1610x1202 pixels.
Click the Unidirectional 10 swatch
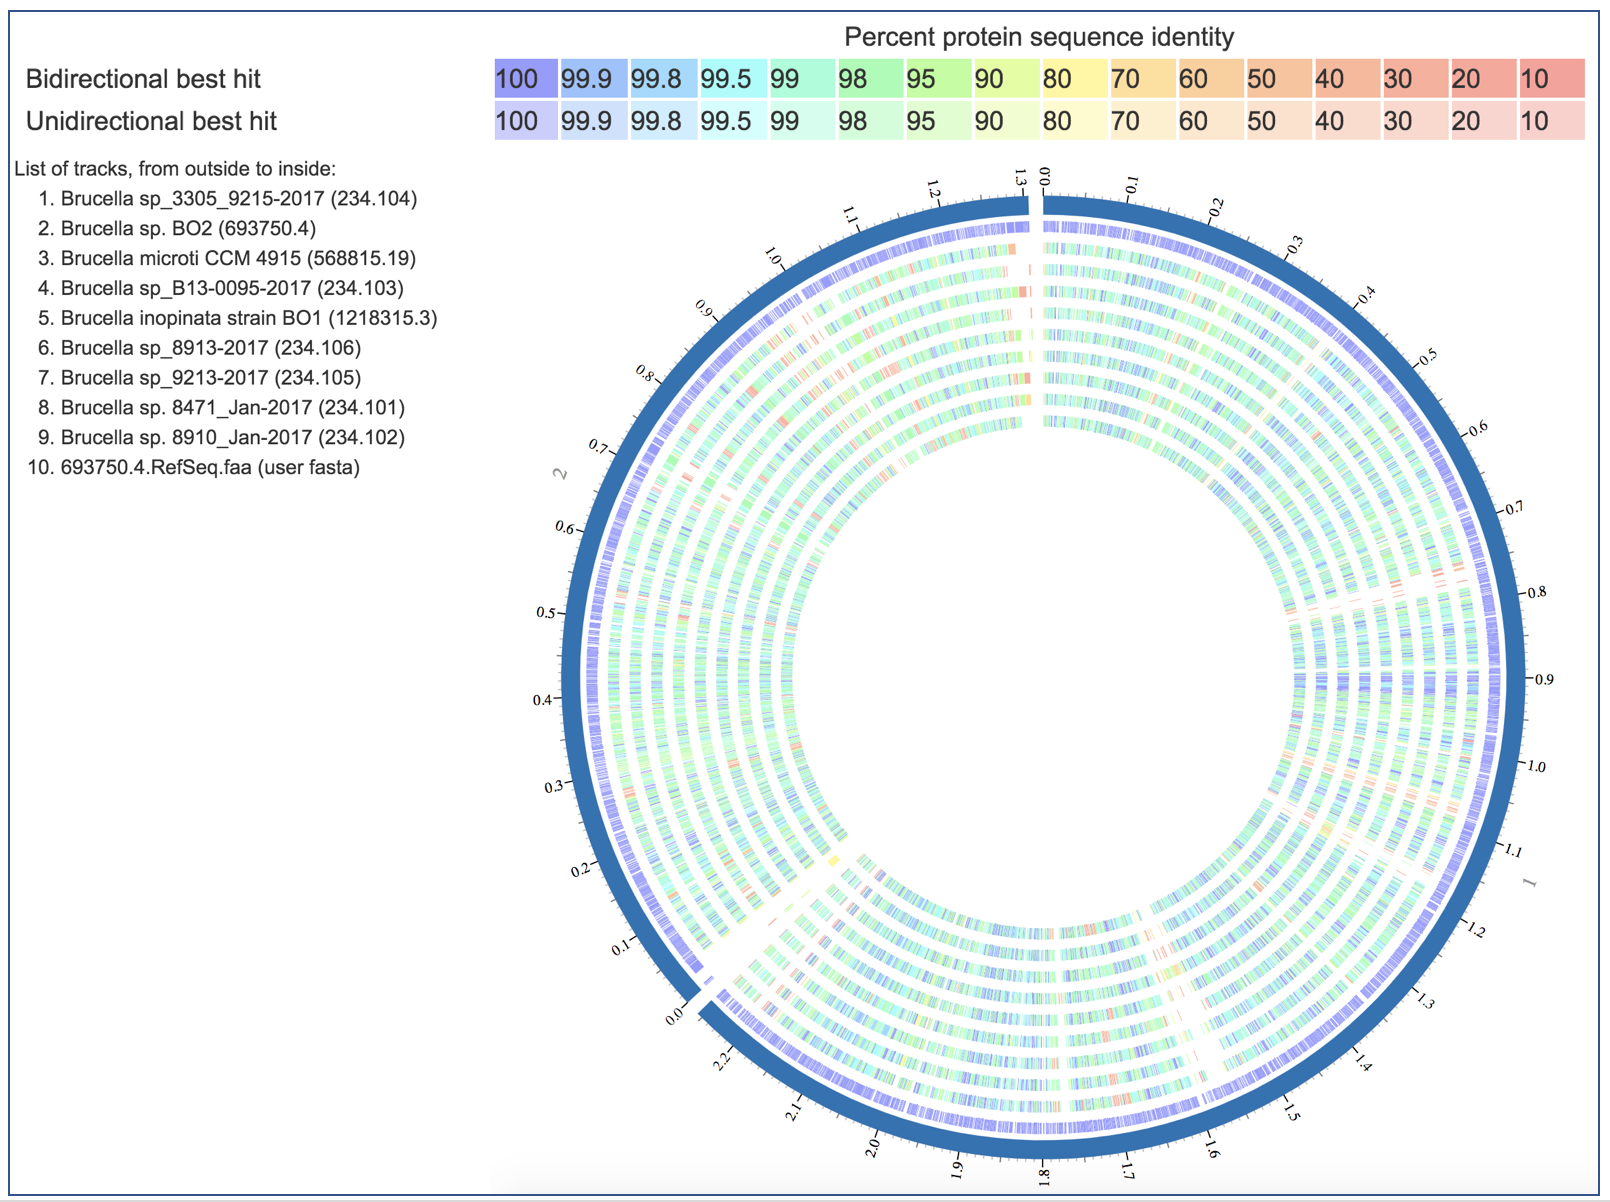1552,121
